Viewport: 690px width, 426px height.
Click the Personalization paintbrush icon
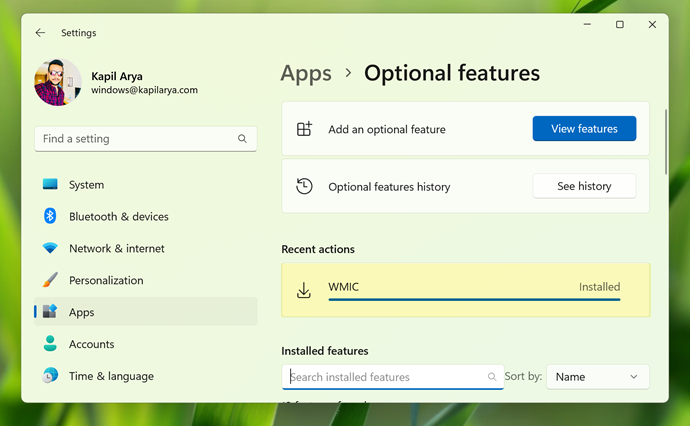[x=50, y=280]
